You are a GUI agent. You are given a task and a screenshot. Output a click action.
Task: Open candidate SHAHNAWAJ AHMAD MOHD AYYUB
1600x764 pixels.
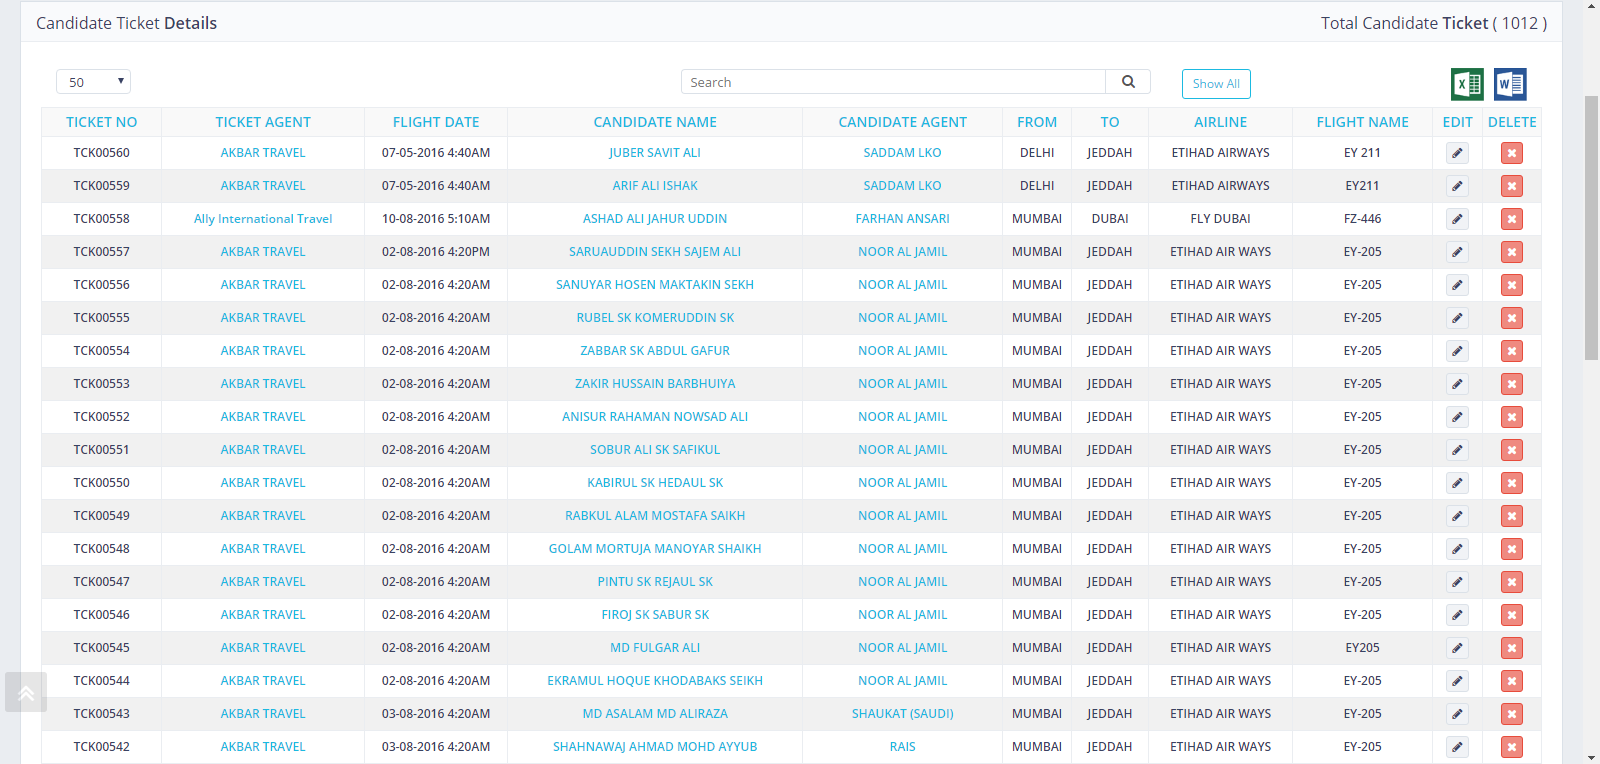click(x=655, y=747)
